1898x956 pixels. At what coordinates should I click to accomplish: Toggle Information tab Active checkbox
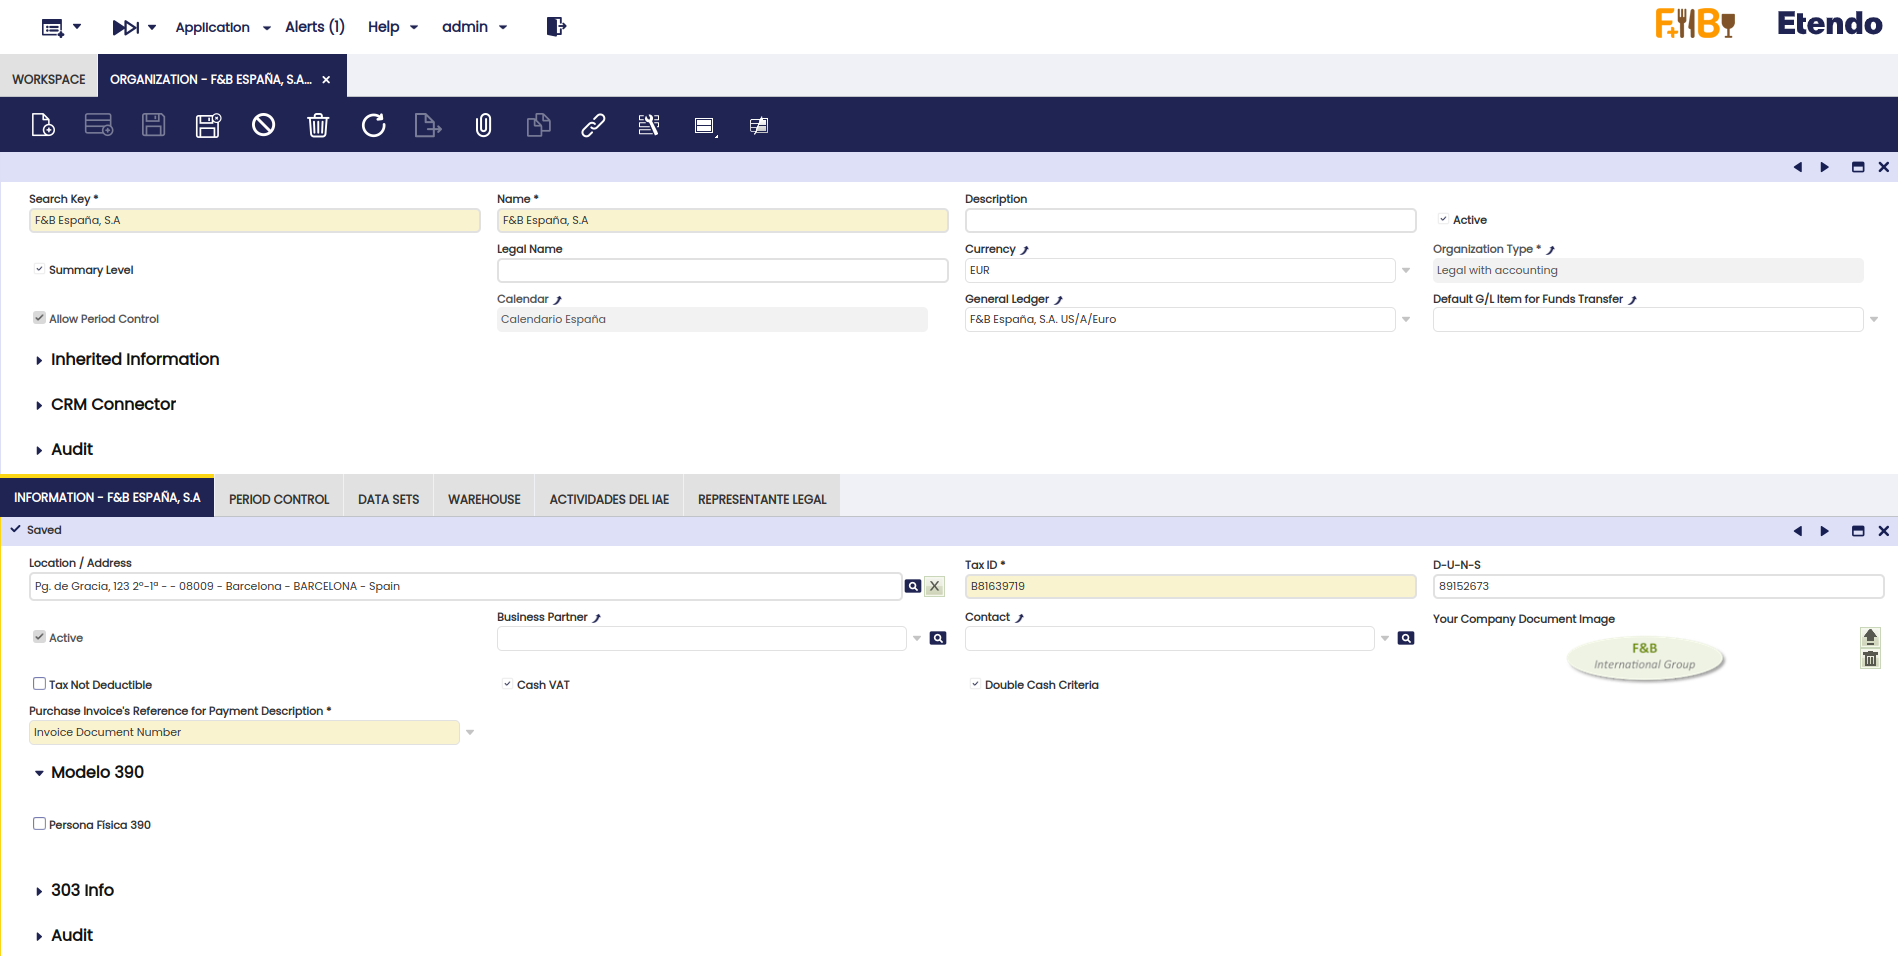click(x=39, y=637)
